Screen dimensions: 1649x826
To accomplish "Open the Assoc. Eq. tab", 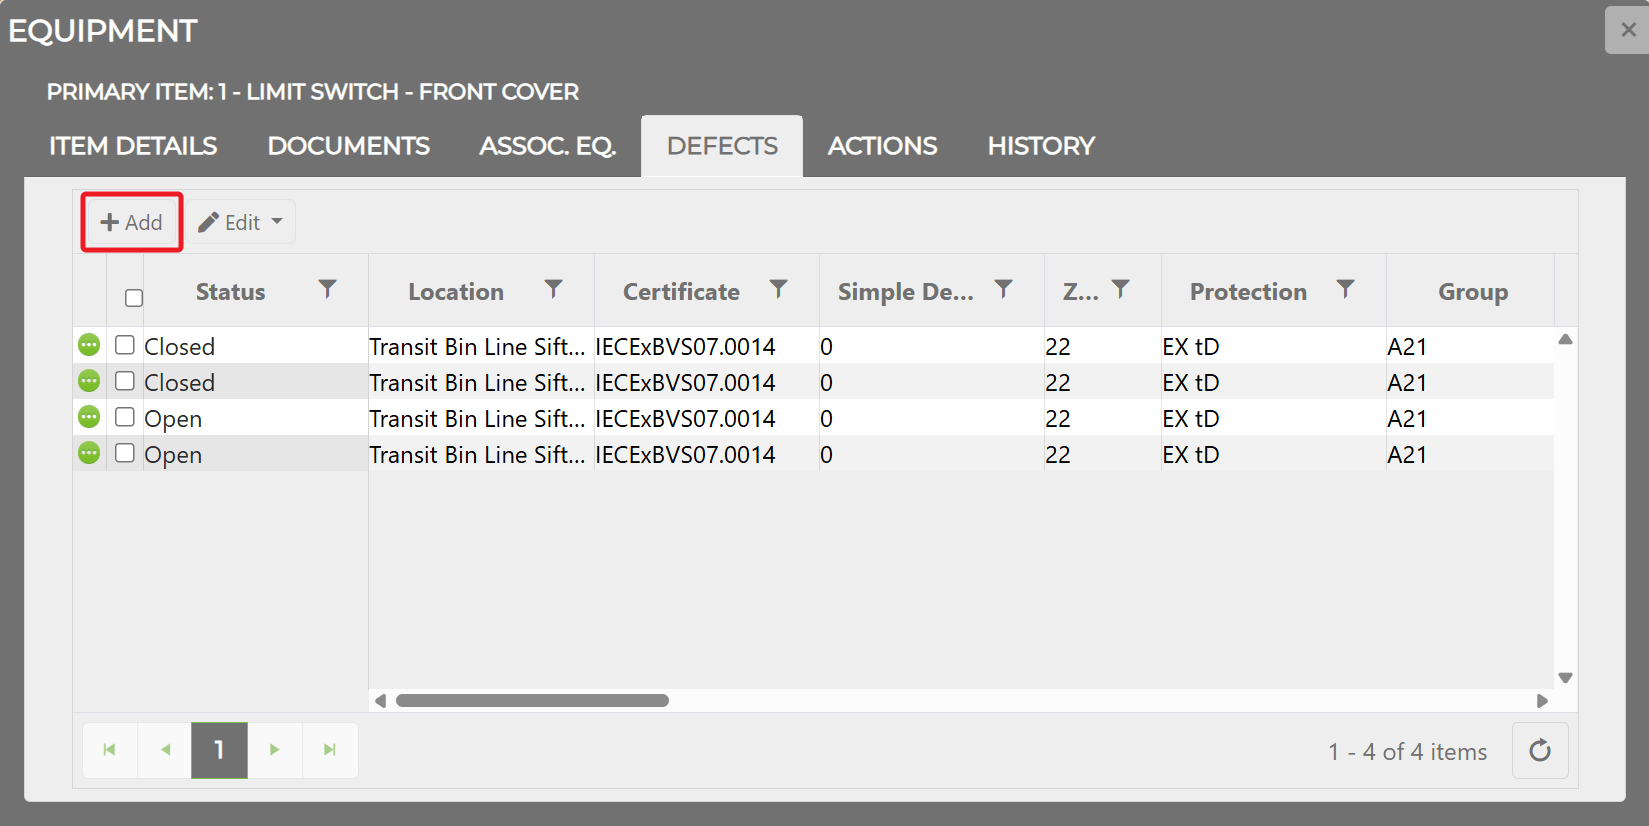I will pos(547,146).
